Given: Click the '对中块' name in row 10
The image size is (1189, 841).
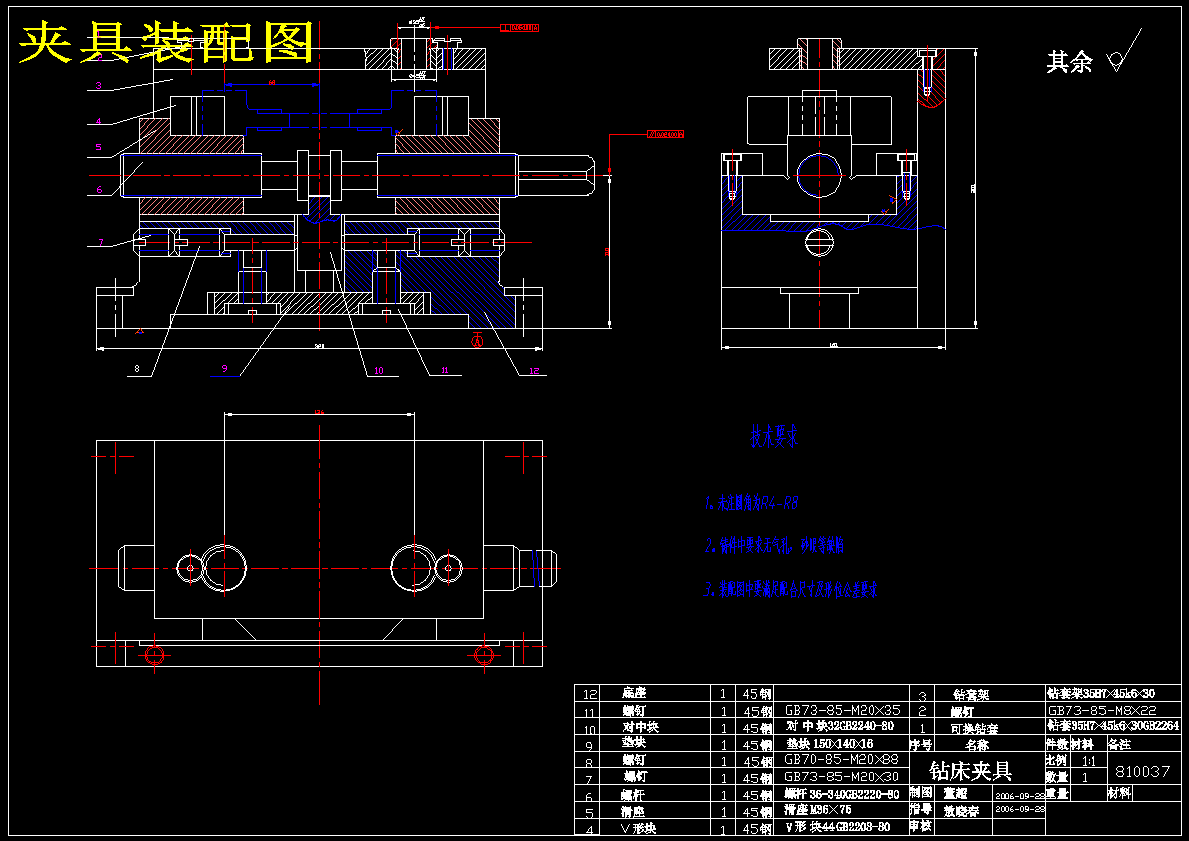Looking at the screenshot, I should coord(641,726).
